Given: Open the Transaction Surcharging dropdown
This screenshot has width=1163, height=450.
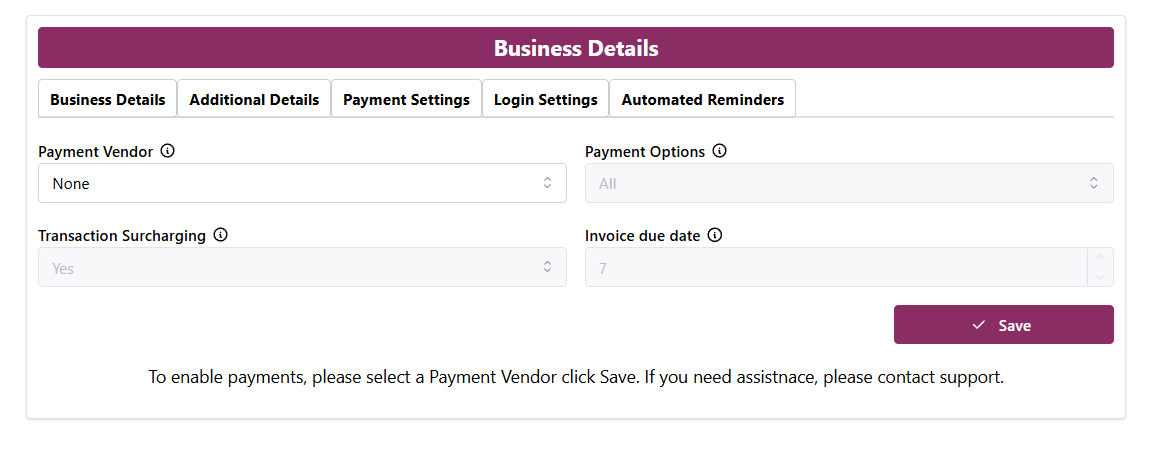Looking at the screenshot, I should point(301,267).
